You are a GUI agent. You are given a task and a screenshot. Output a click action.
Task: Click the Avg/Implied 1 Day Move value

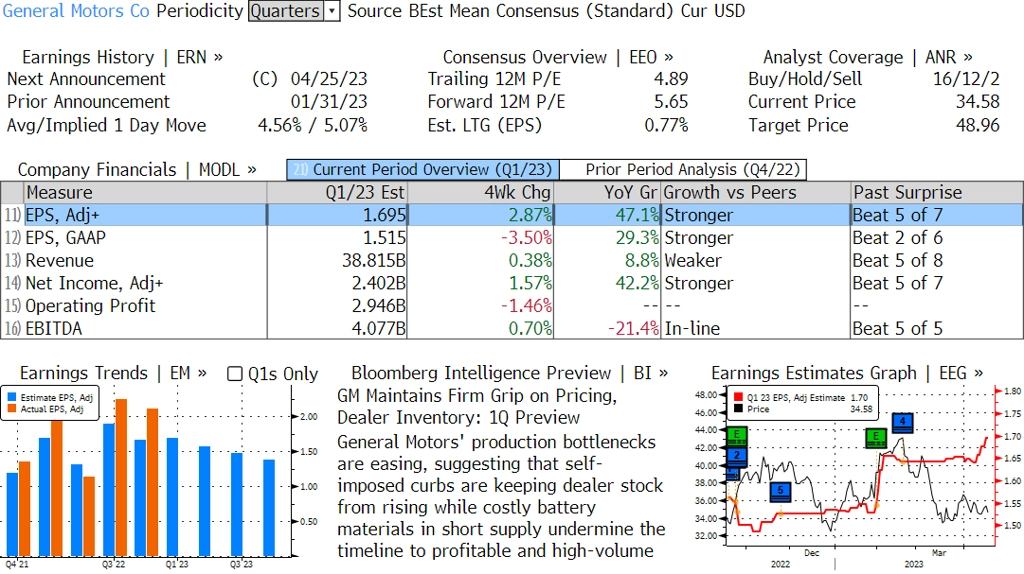pyautogui.click(x=313, y=125)
